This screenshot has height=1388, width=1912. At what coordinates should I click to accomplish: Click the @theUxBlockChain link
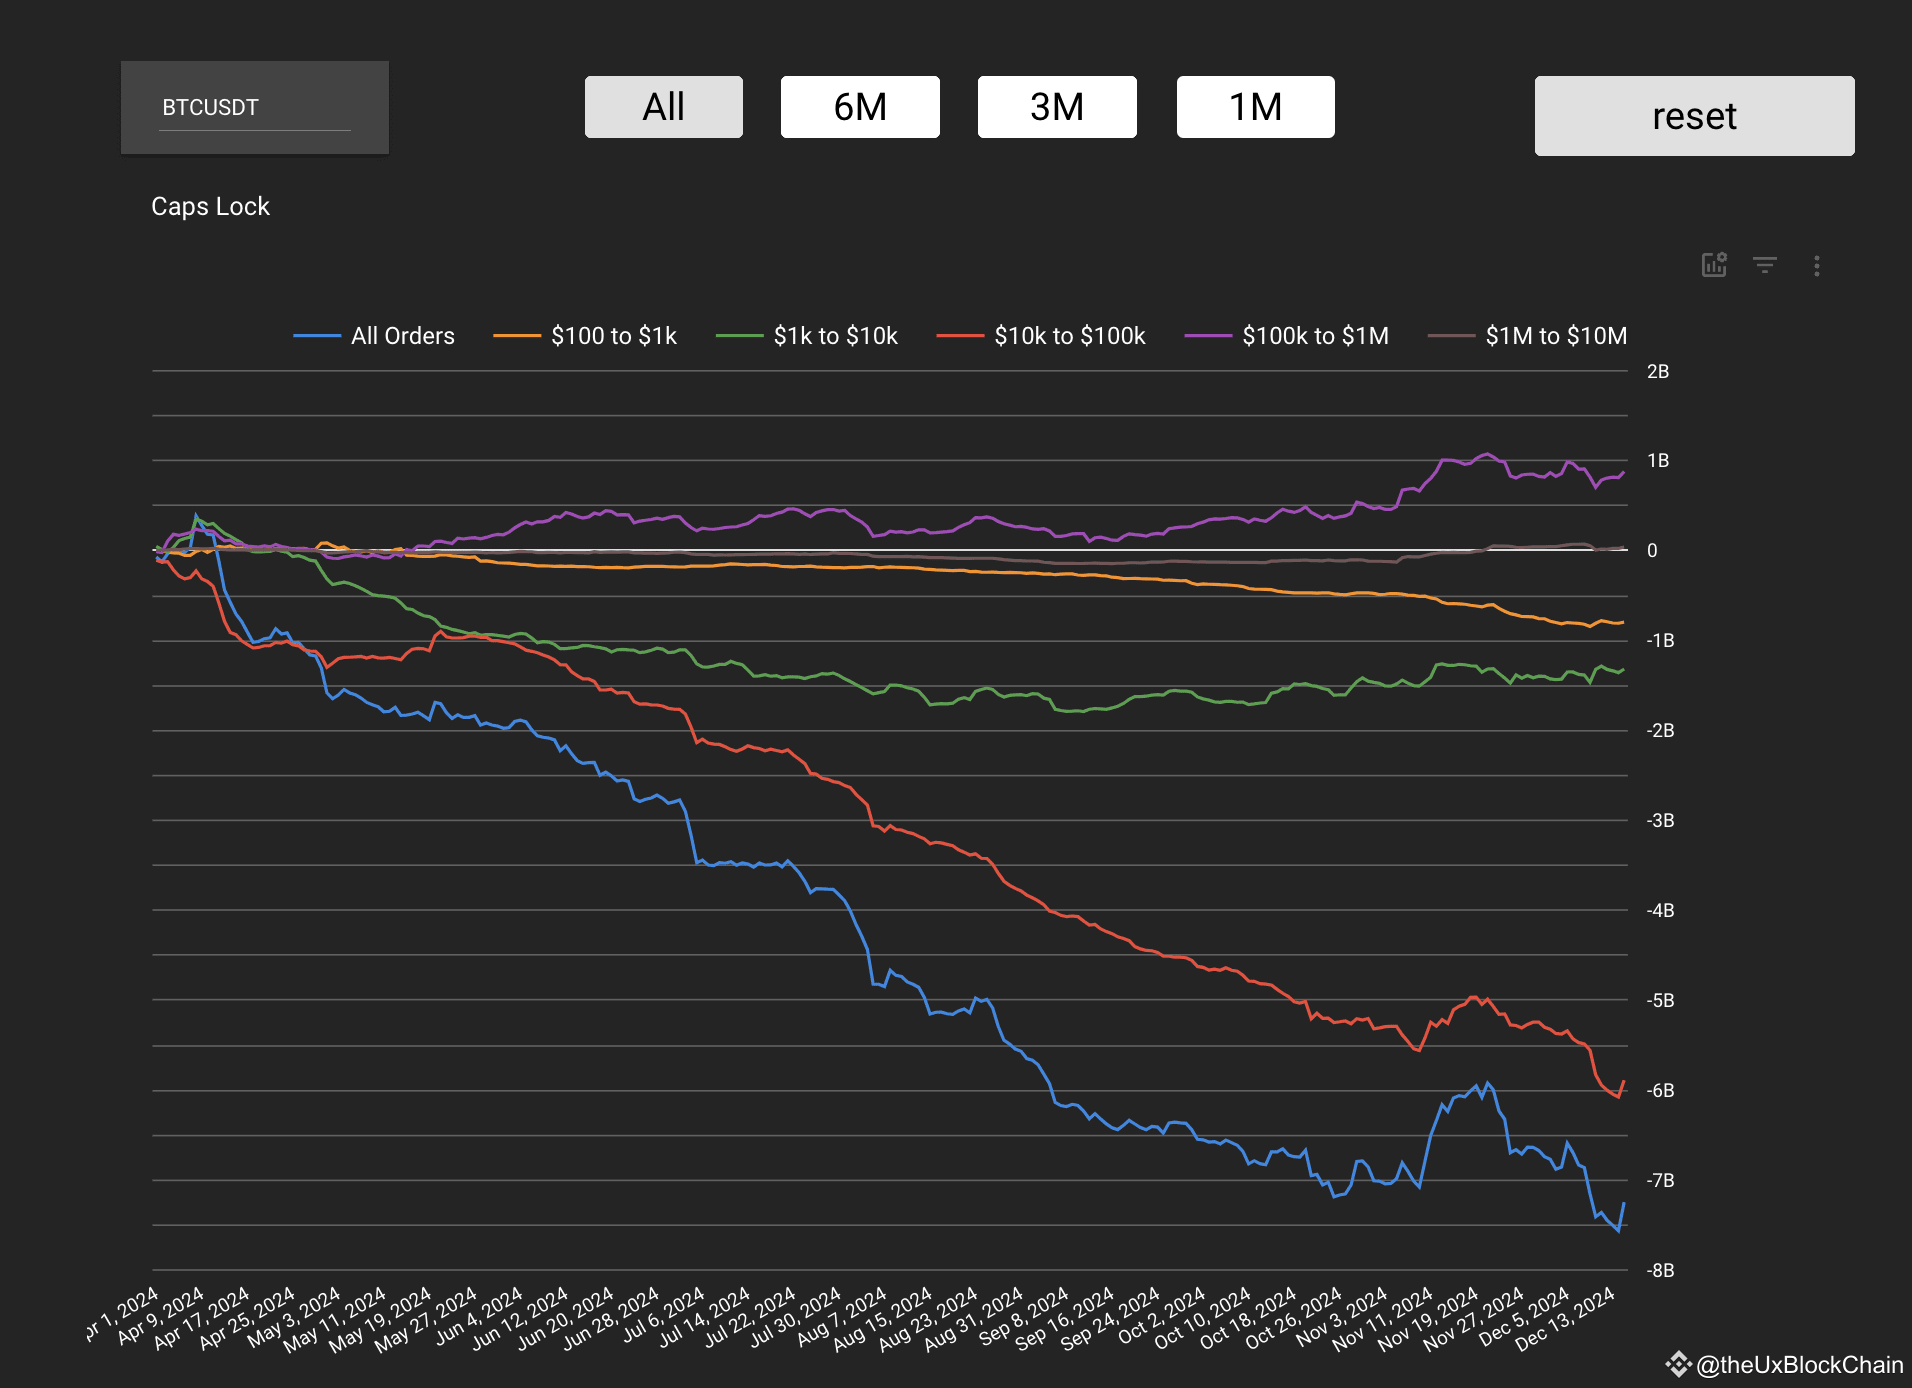[x=1800, y=1362]
